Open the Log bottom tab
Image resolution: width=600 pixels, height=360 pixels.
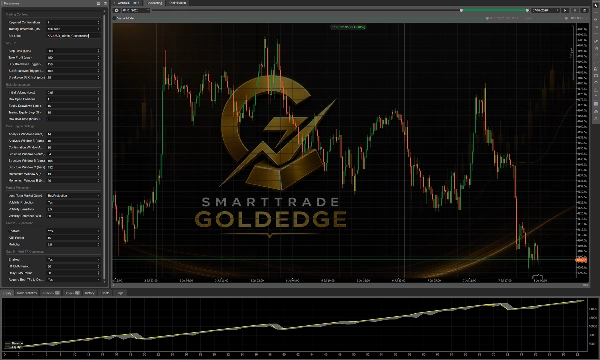(x=120, y=293)
